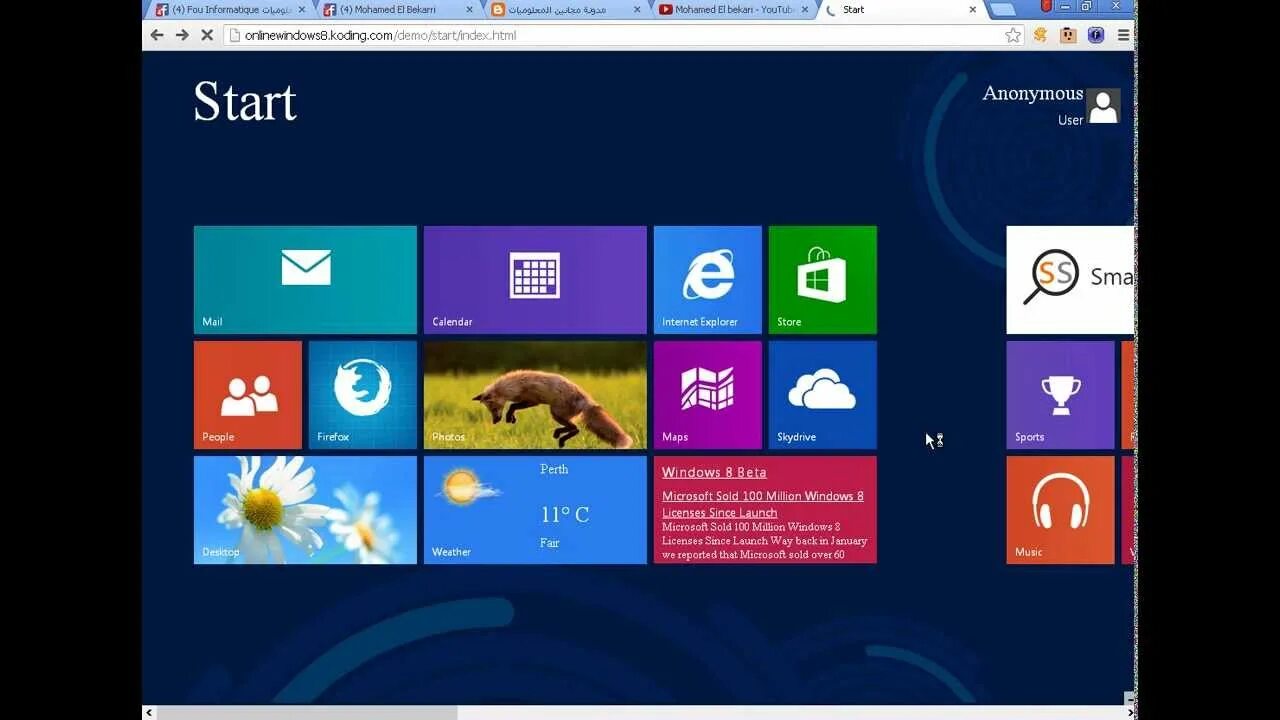Open the Skydrive tile
The height and width of the screenshot is (720, 1280).
point(823,395)
